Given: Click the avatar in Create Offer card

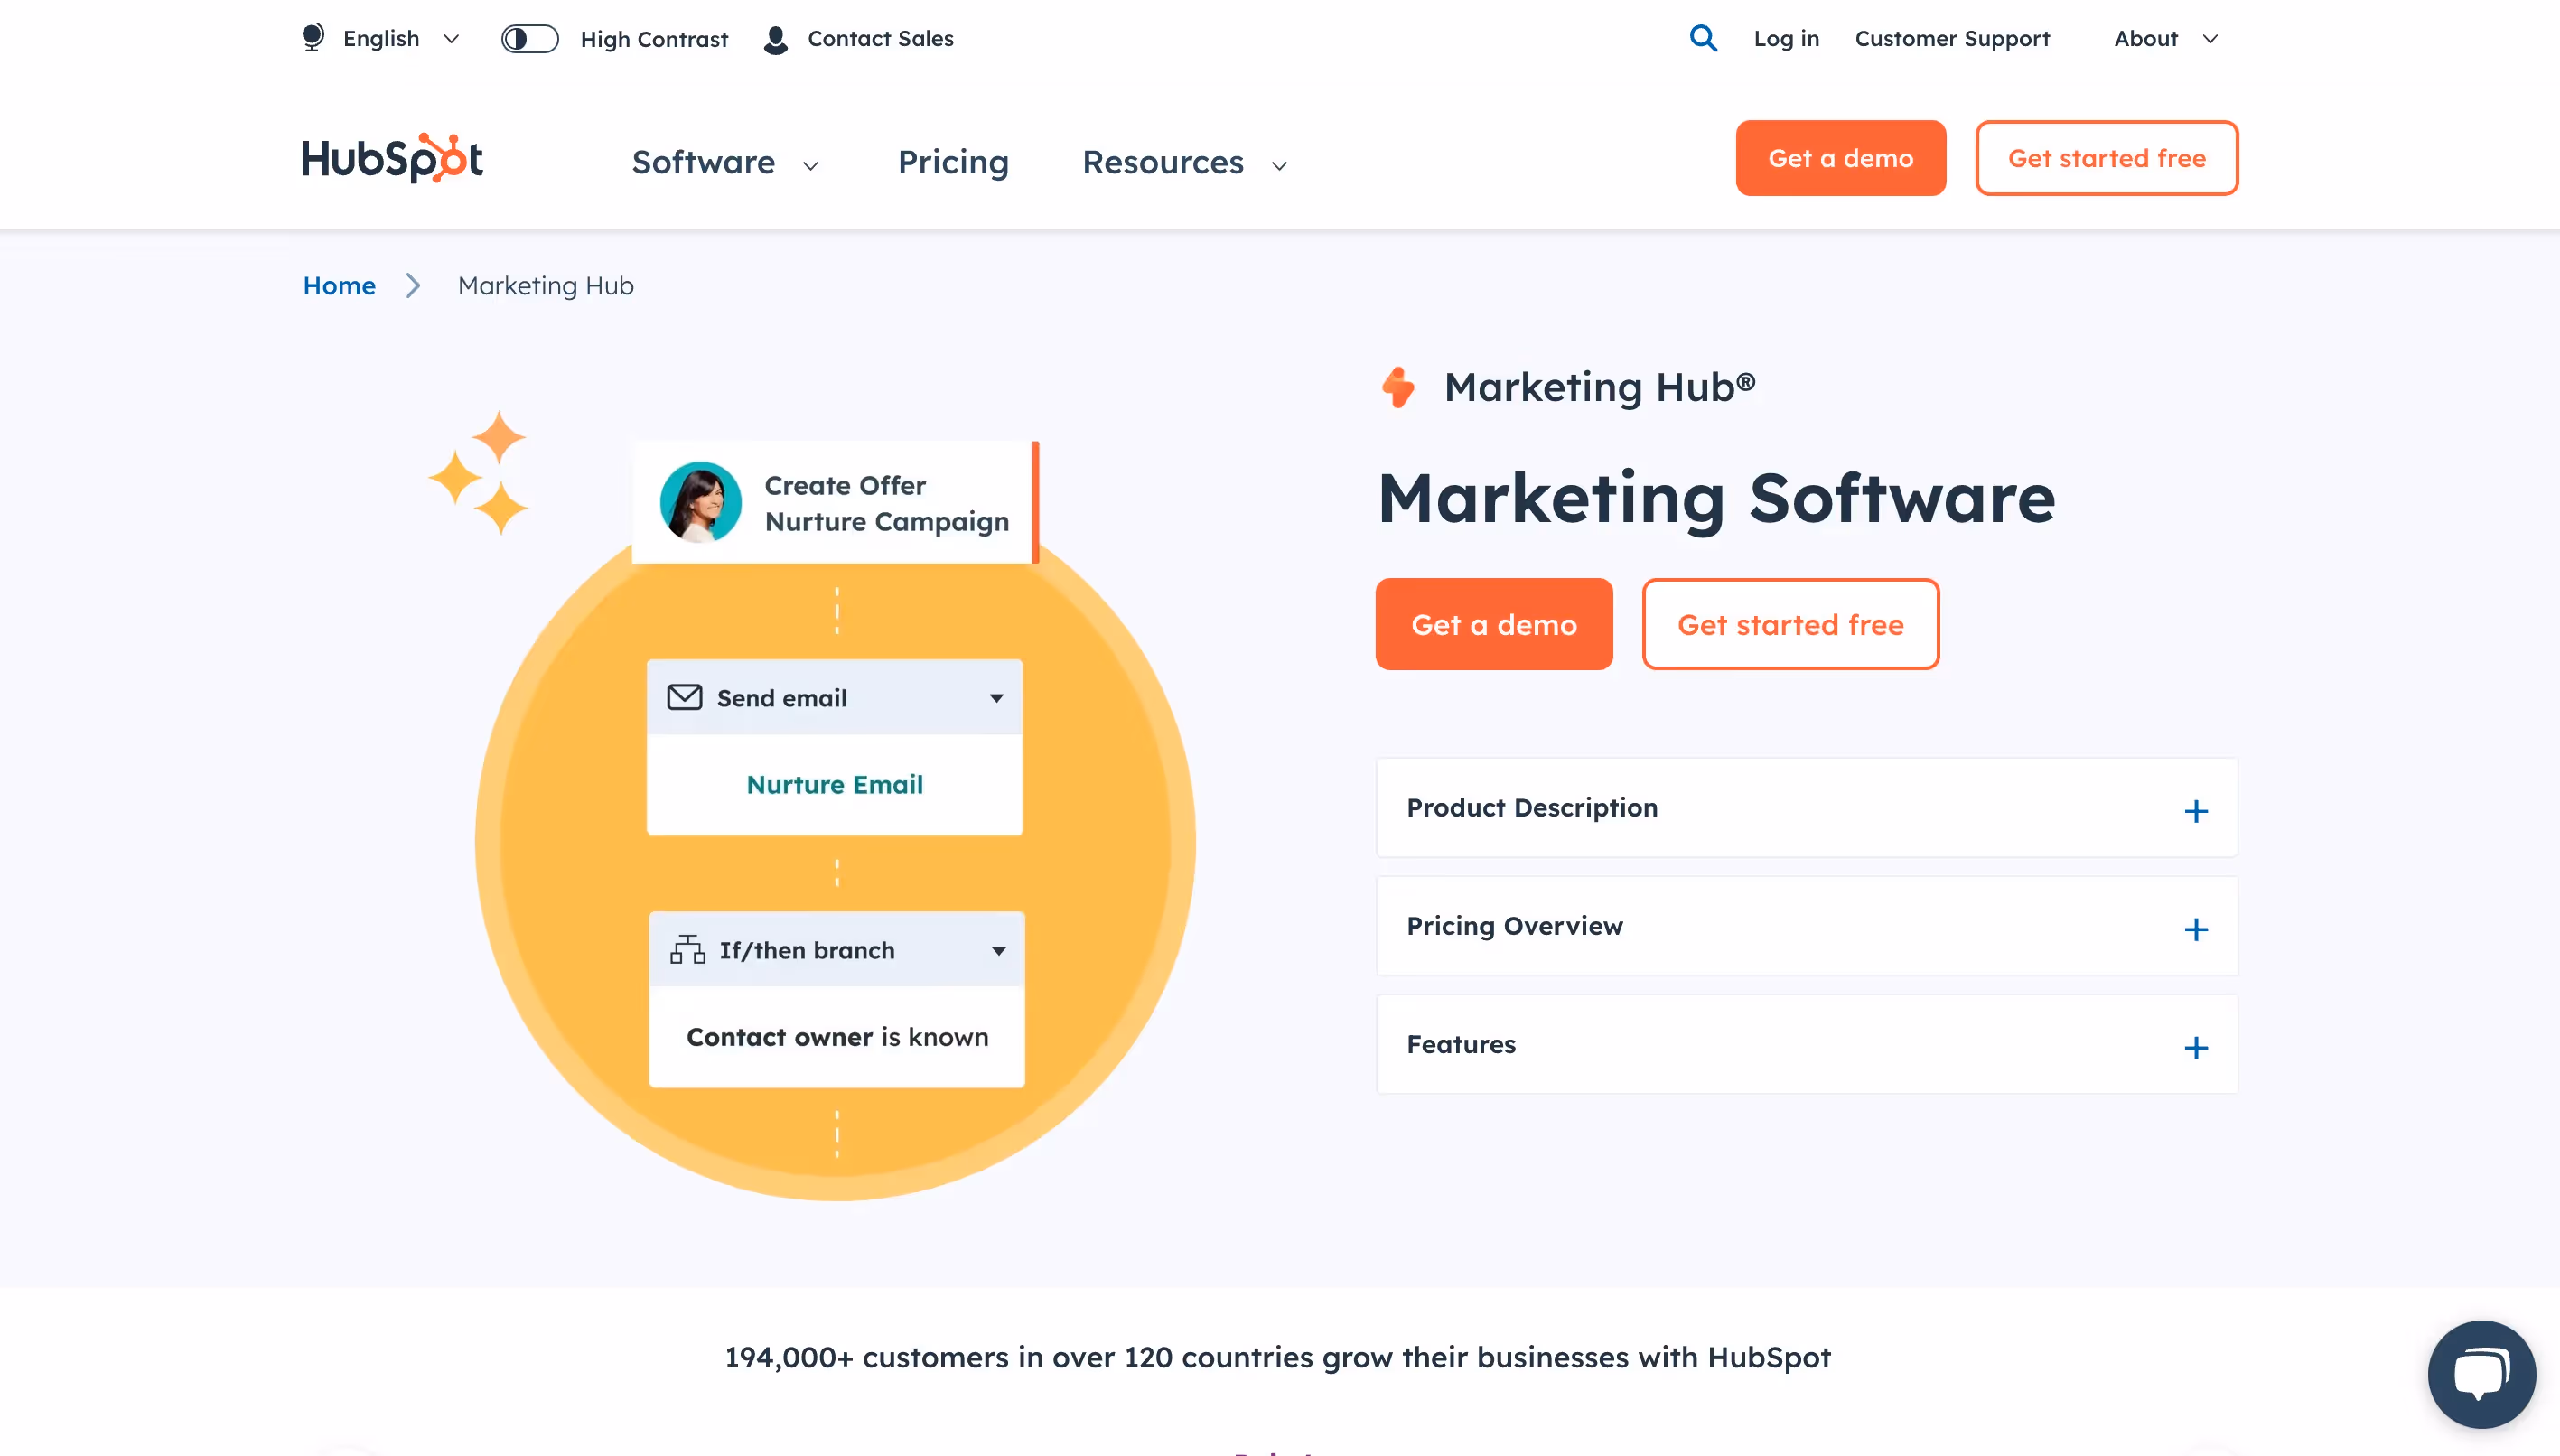Looking at the screenshot, I should click(701, 502).
